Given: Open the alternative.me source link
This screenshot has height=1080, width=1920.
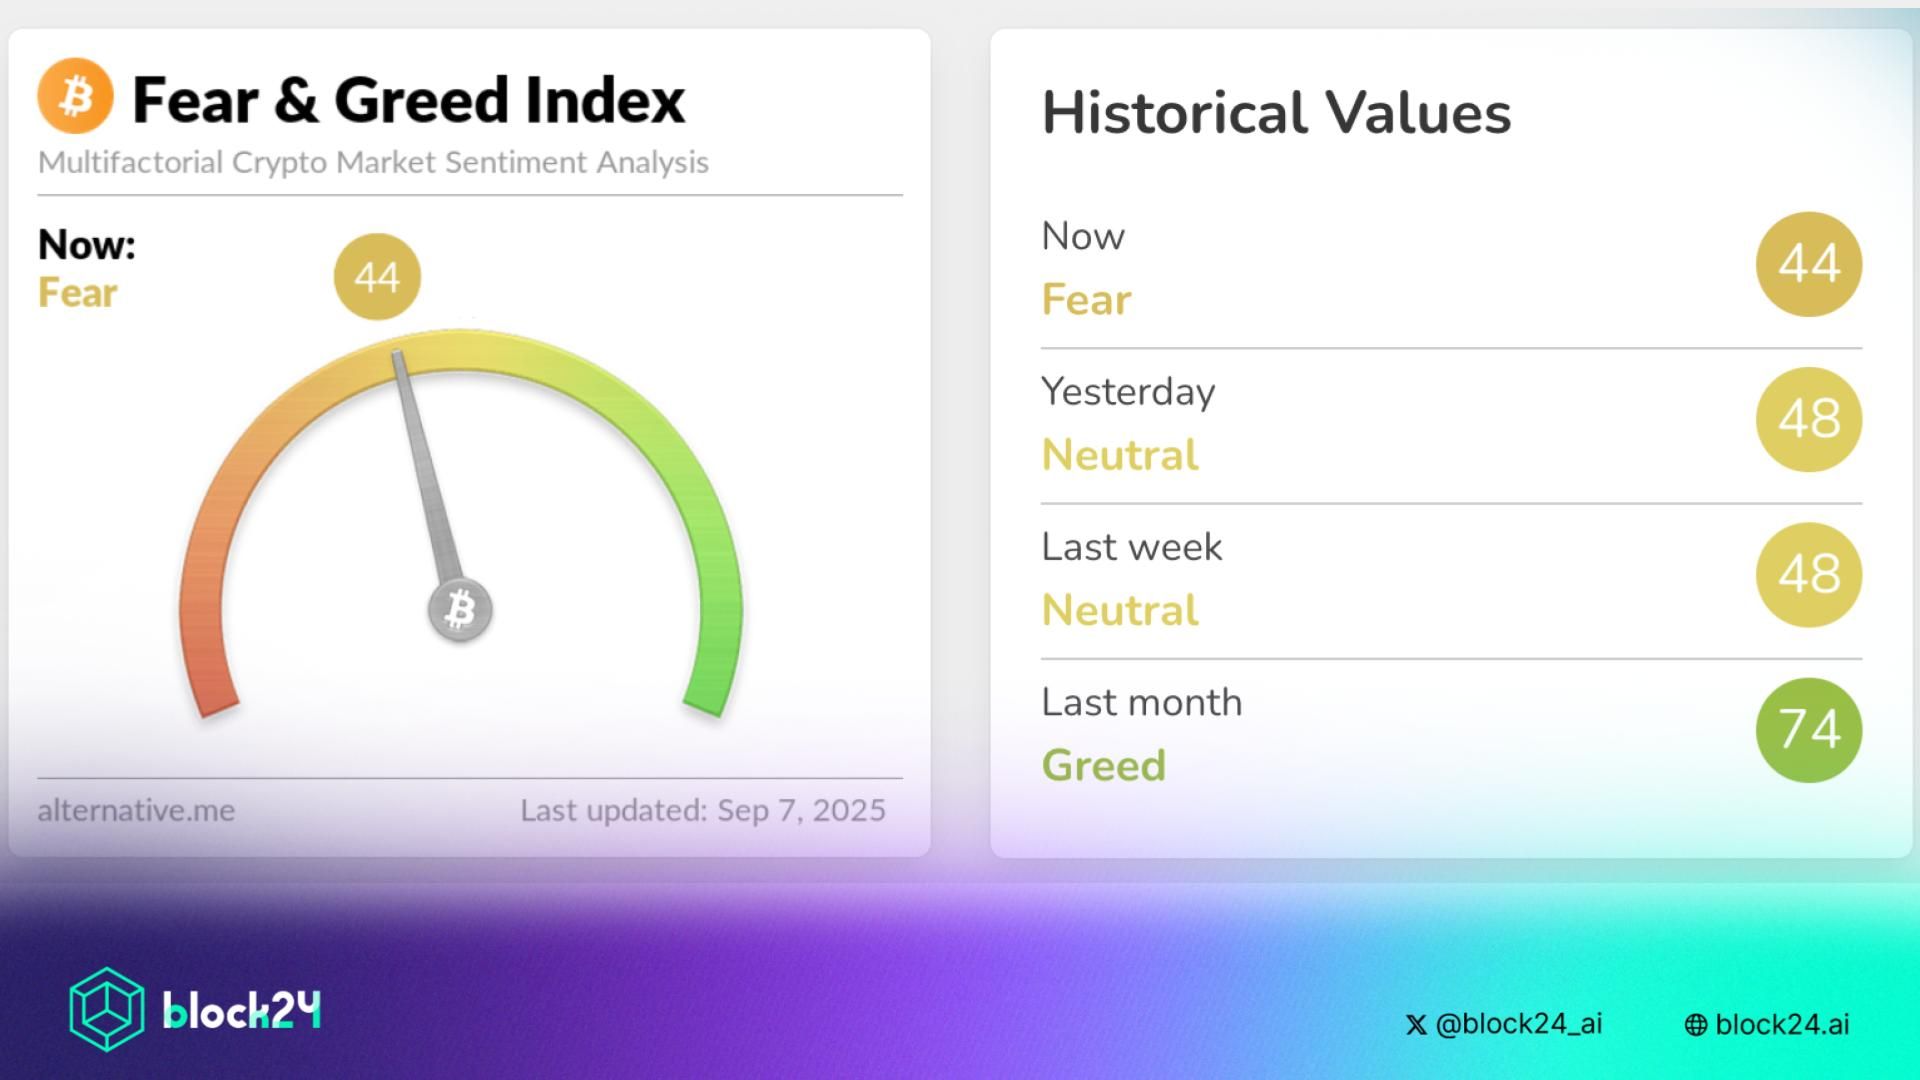Looking at the screenshot, I should point(136,810).
